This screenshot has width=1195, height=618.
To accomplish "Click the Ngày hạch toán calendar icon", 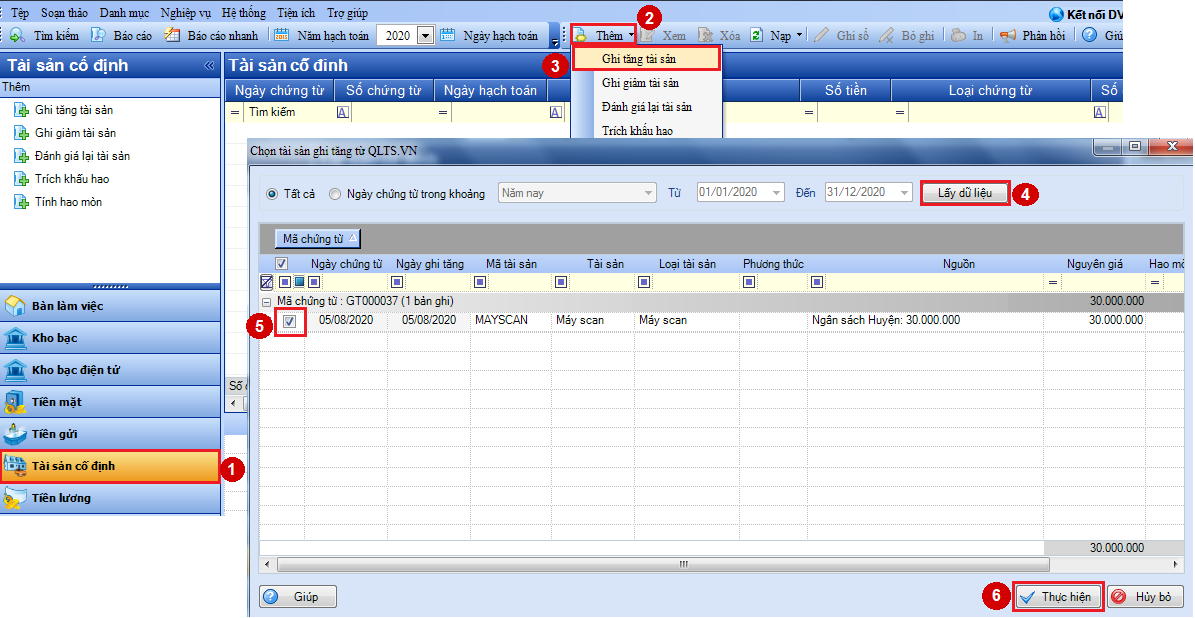I will click(448, 35).
